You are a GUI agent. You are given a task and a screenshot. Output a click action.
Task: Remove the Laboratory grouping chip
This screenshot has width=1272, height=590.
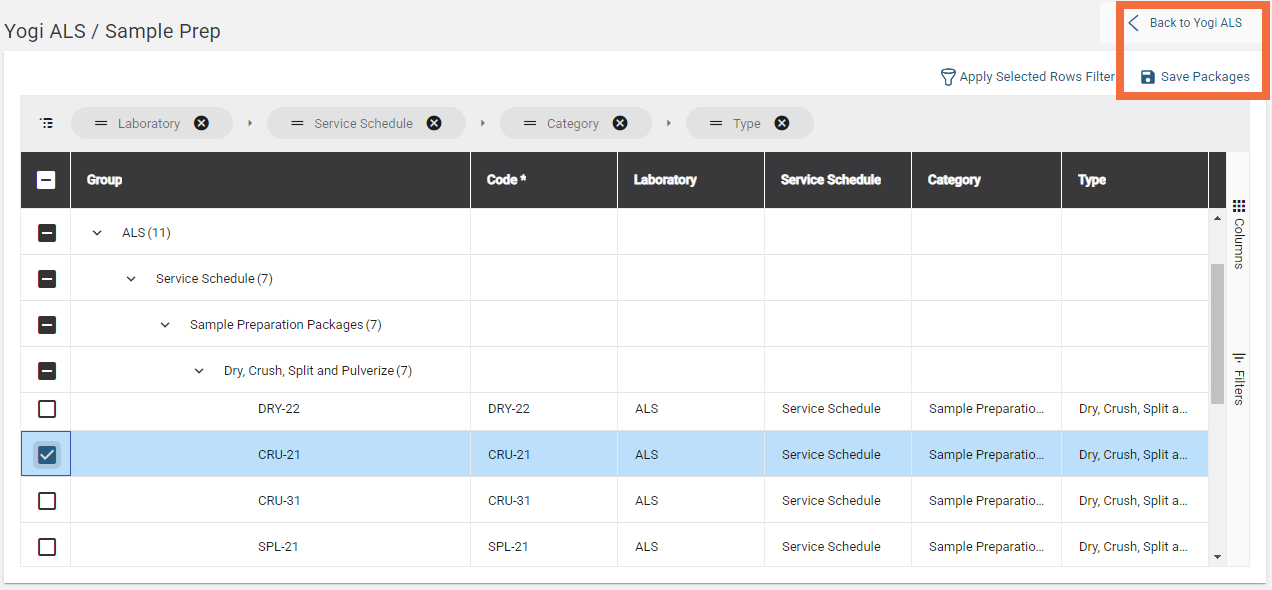pos(201,123)
